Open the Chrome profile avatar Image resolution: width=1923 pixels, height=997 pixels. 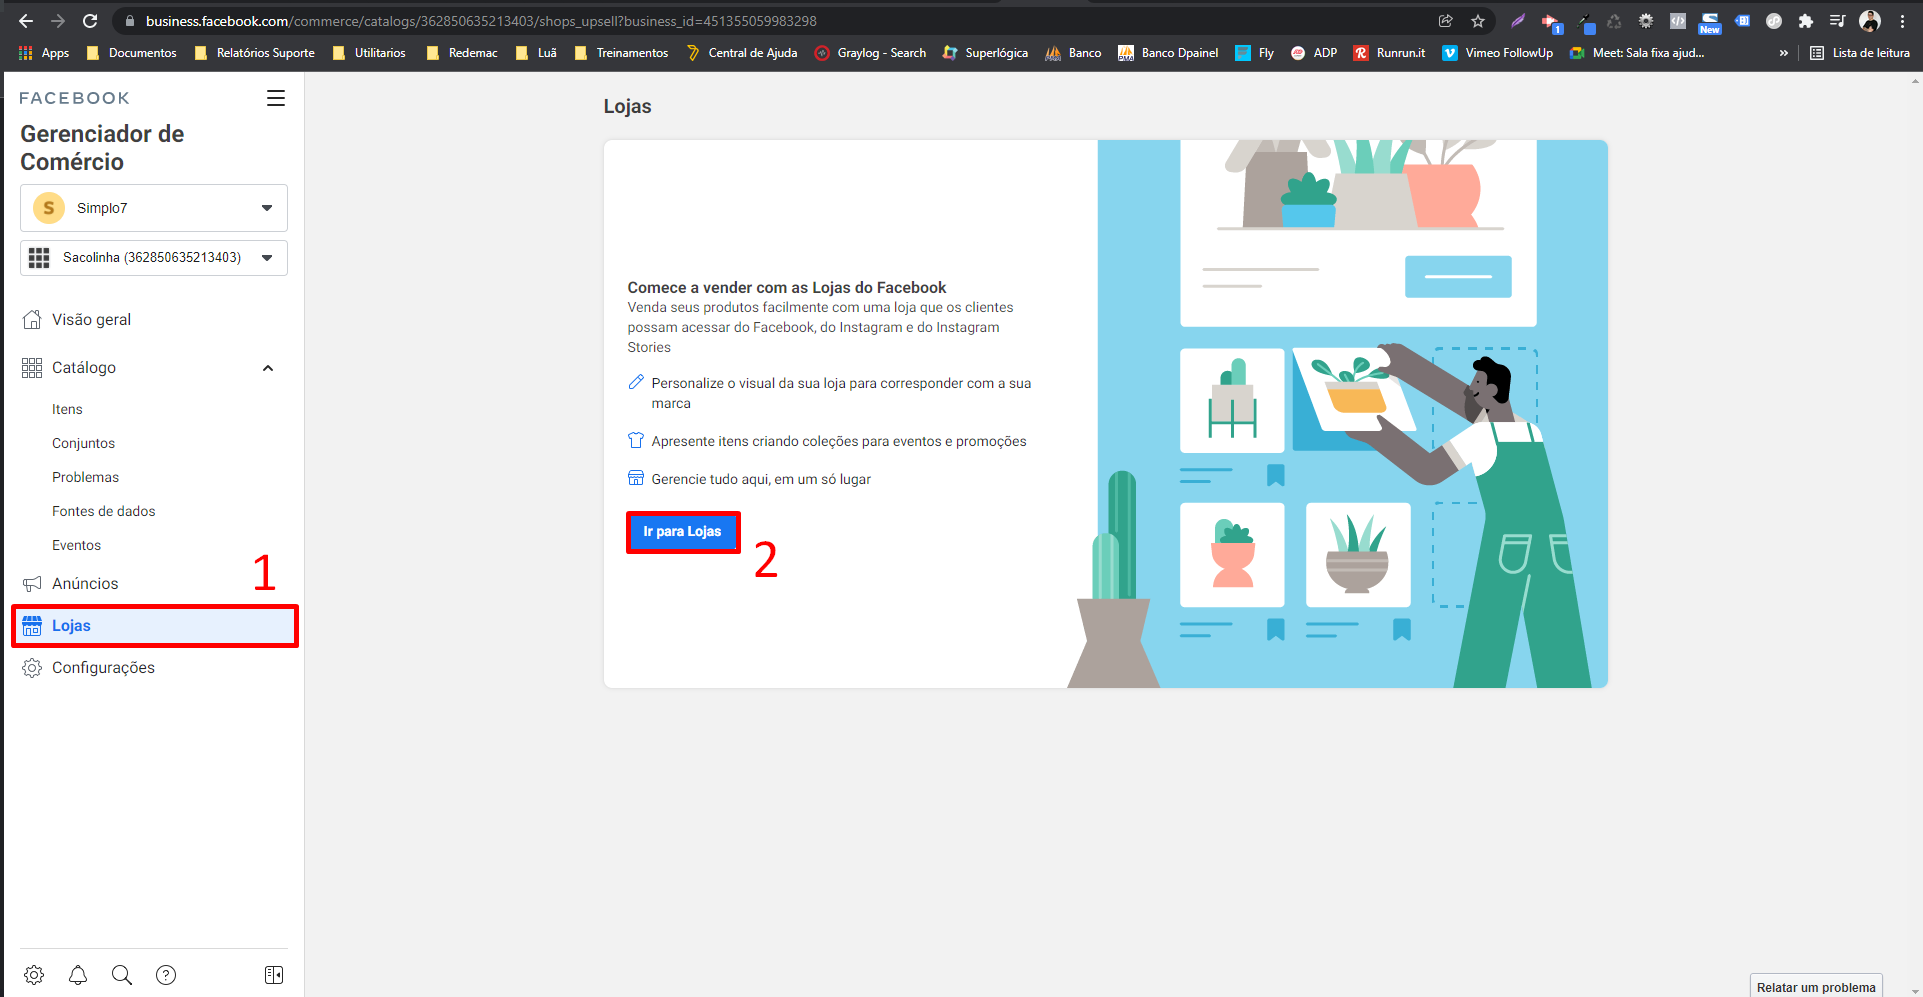pos(1870,21)
